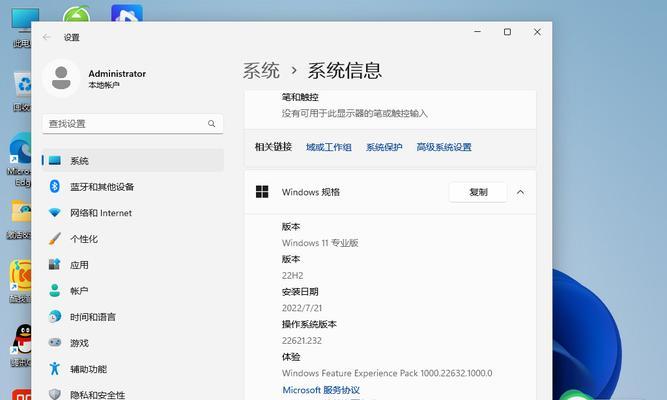
Task: Open 网络和 Internet settings
Action: 133,213
